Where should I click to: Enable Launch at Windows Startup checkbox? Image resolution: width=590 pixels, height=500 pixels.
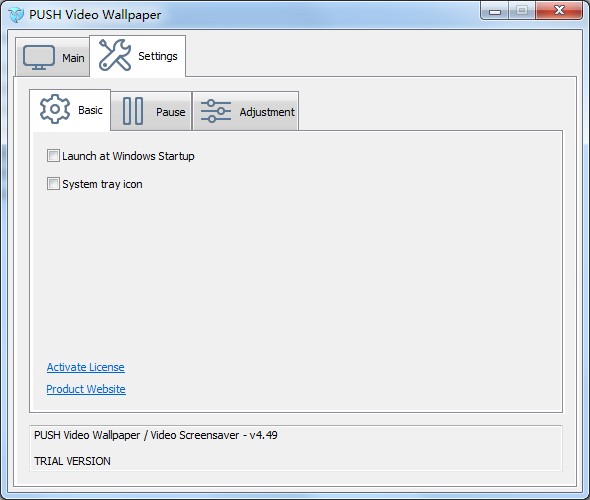point(53,155)
